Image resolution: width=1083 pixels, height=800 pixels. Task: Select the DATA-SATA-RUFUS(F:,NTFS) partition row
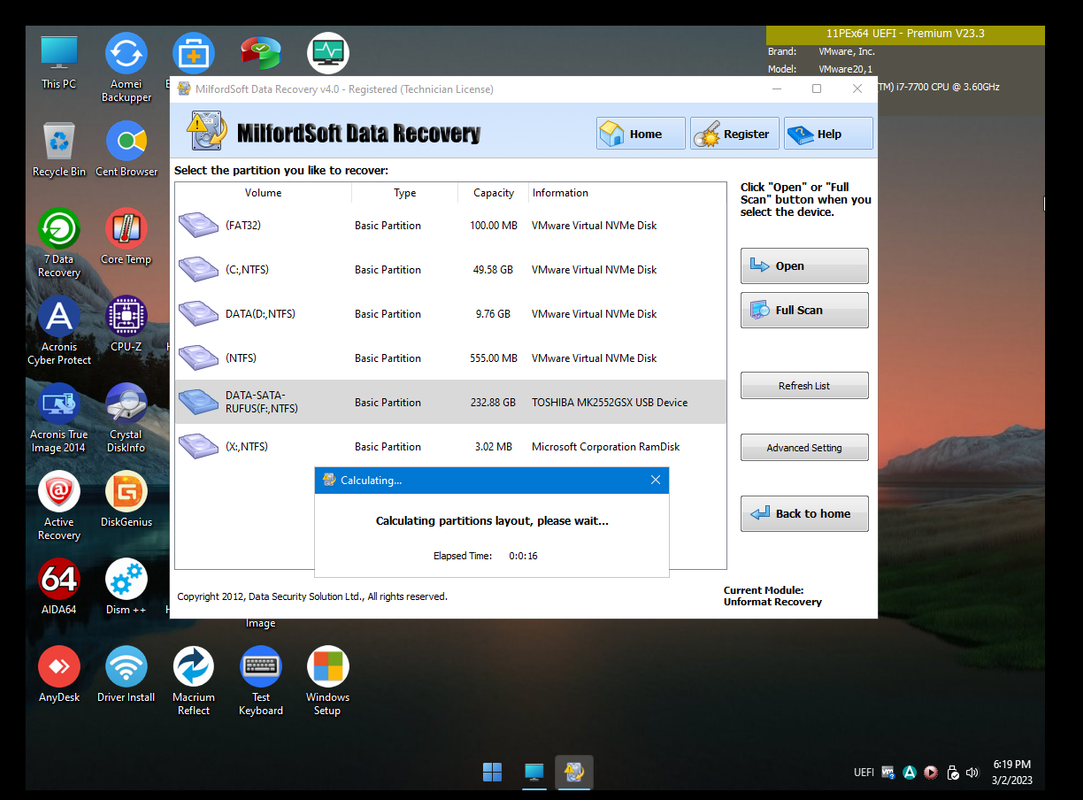click(x=450, y=402)
